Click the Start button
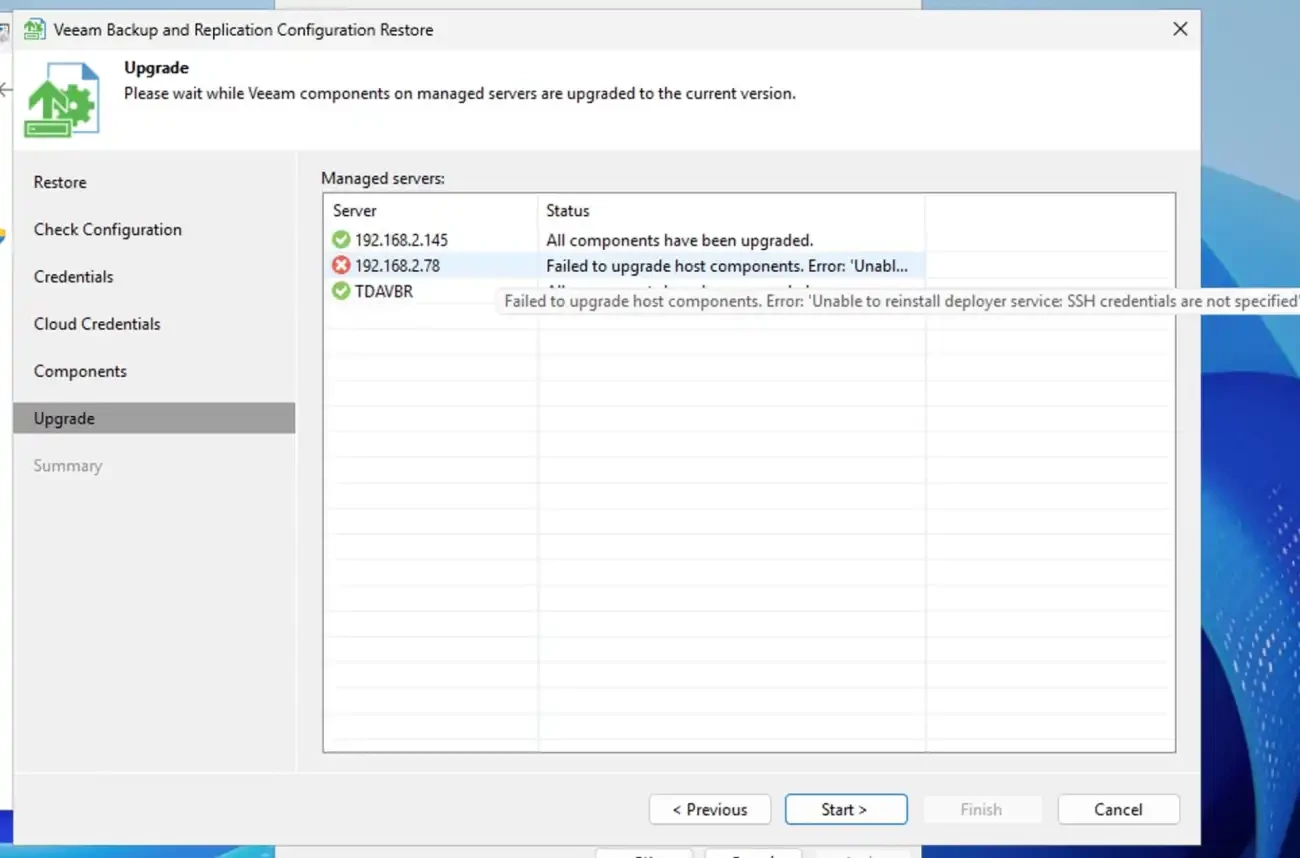The width and height of the screenshot is (1300, 858). 846,810
